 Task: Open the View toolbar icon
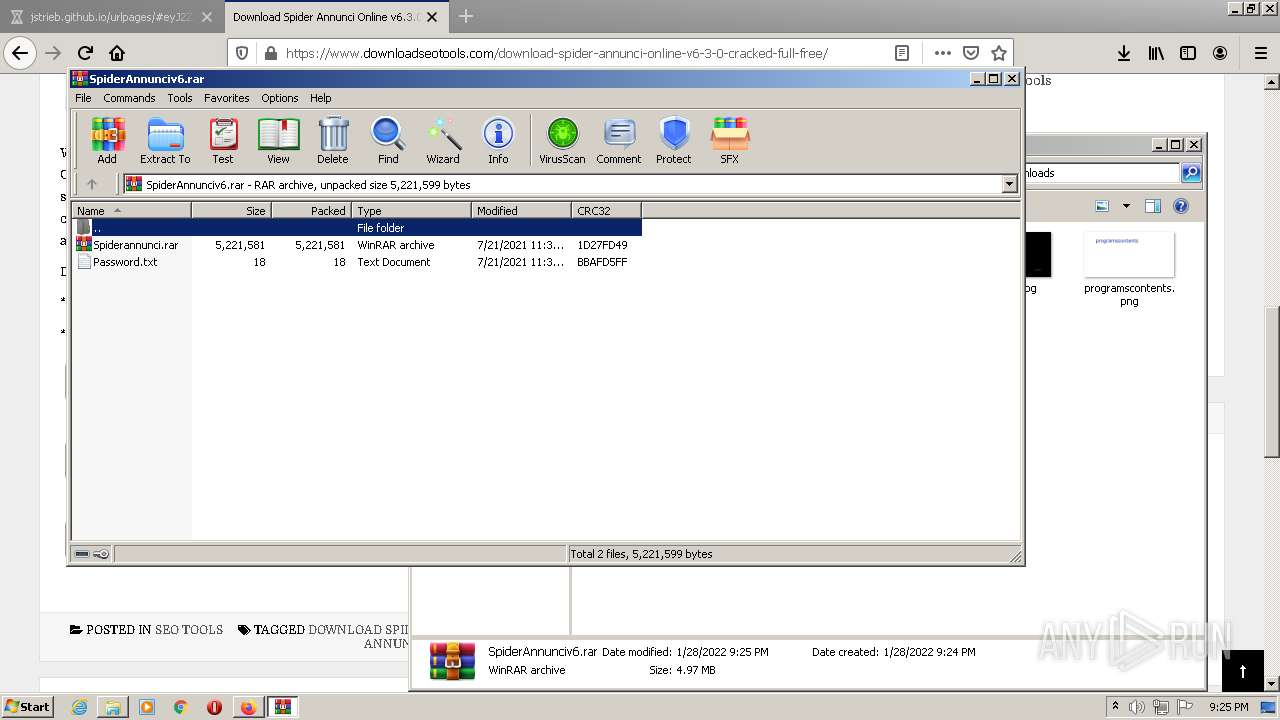(x=278, y=140)
